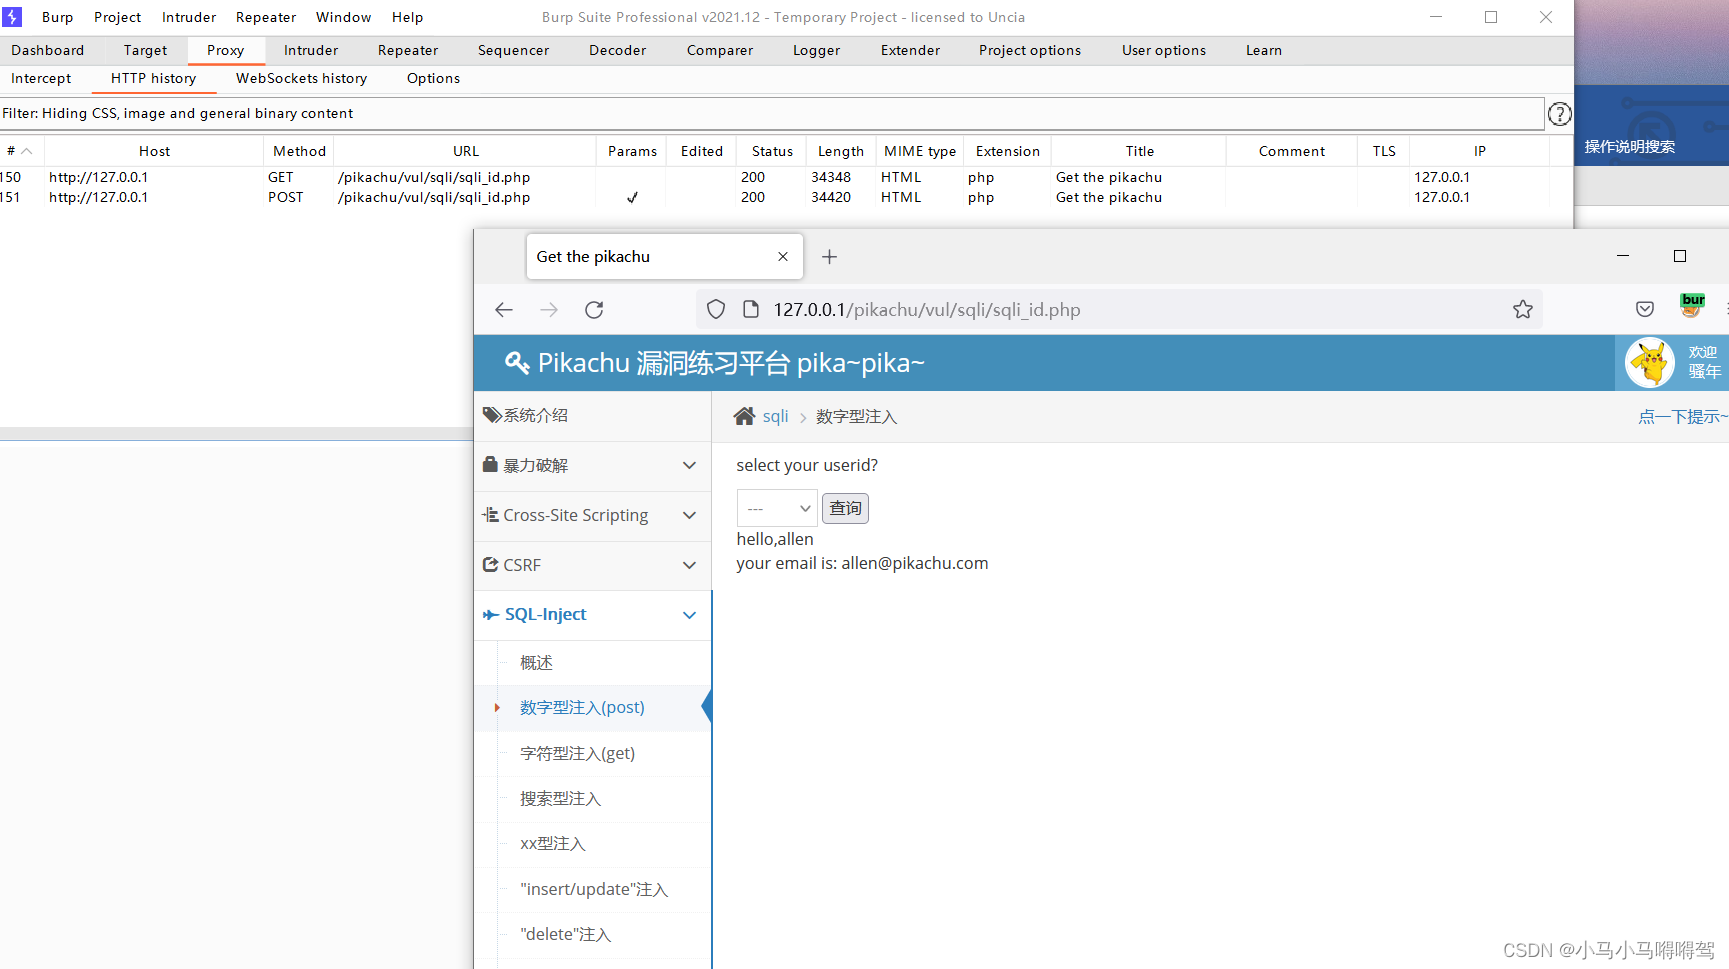Sort history by Status column
The height and width of the screenshot is (969, 1729).
tap(772, 151)
